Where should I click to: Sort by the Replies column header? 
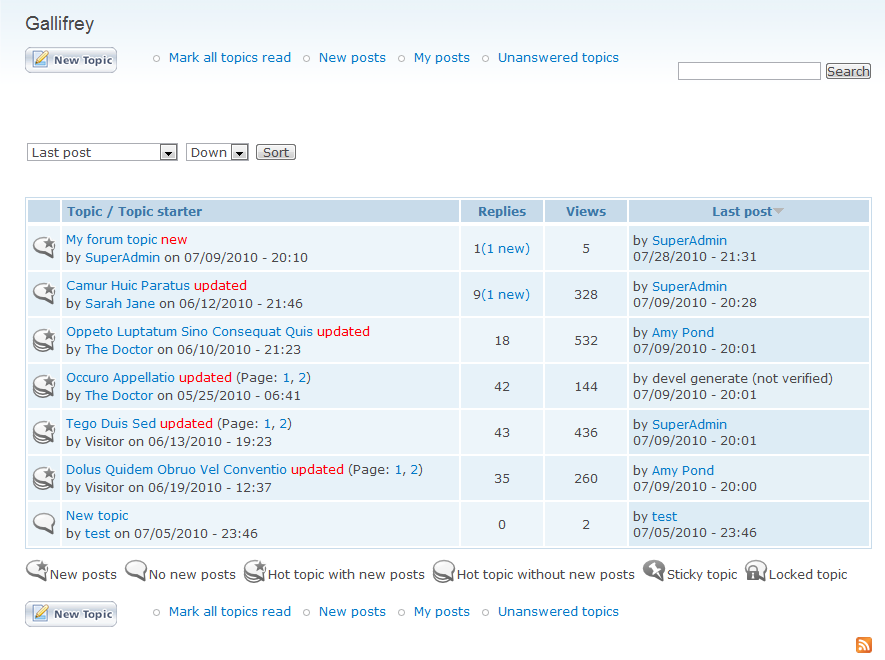[x=502, y=211]
